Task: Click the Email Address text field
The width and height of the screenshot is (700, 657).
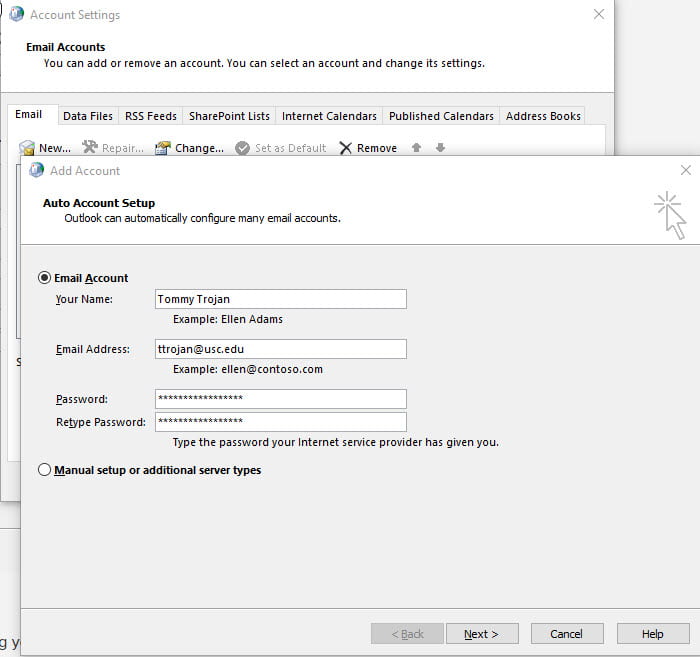Action: (x=280, y=349)
